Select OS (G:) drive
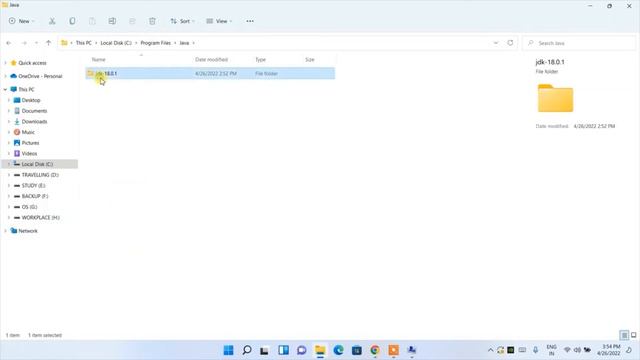Image resolution: width=640 pixels, height=360 pixels. [29, 207]
